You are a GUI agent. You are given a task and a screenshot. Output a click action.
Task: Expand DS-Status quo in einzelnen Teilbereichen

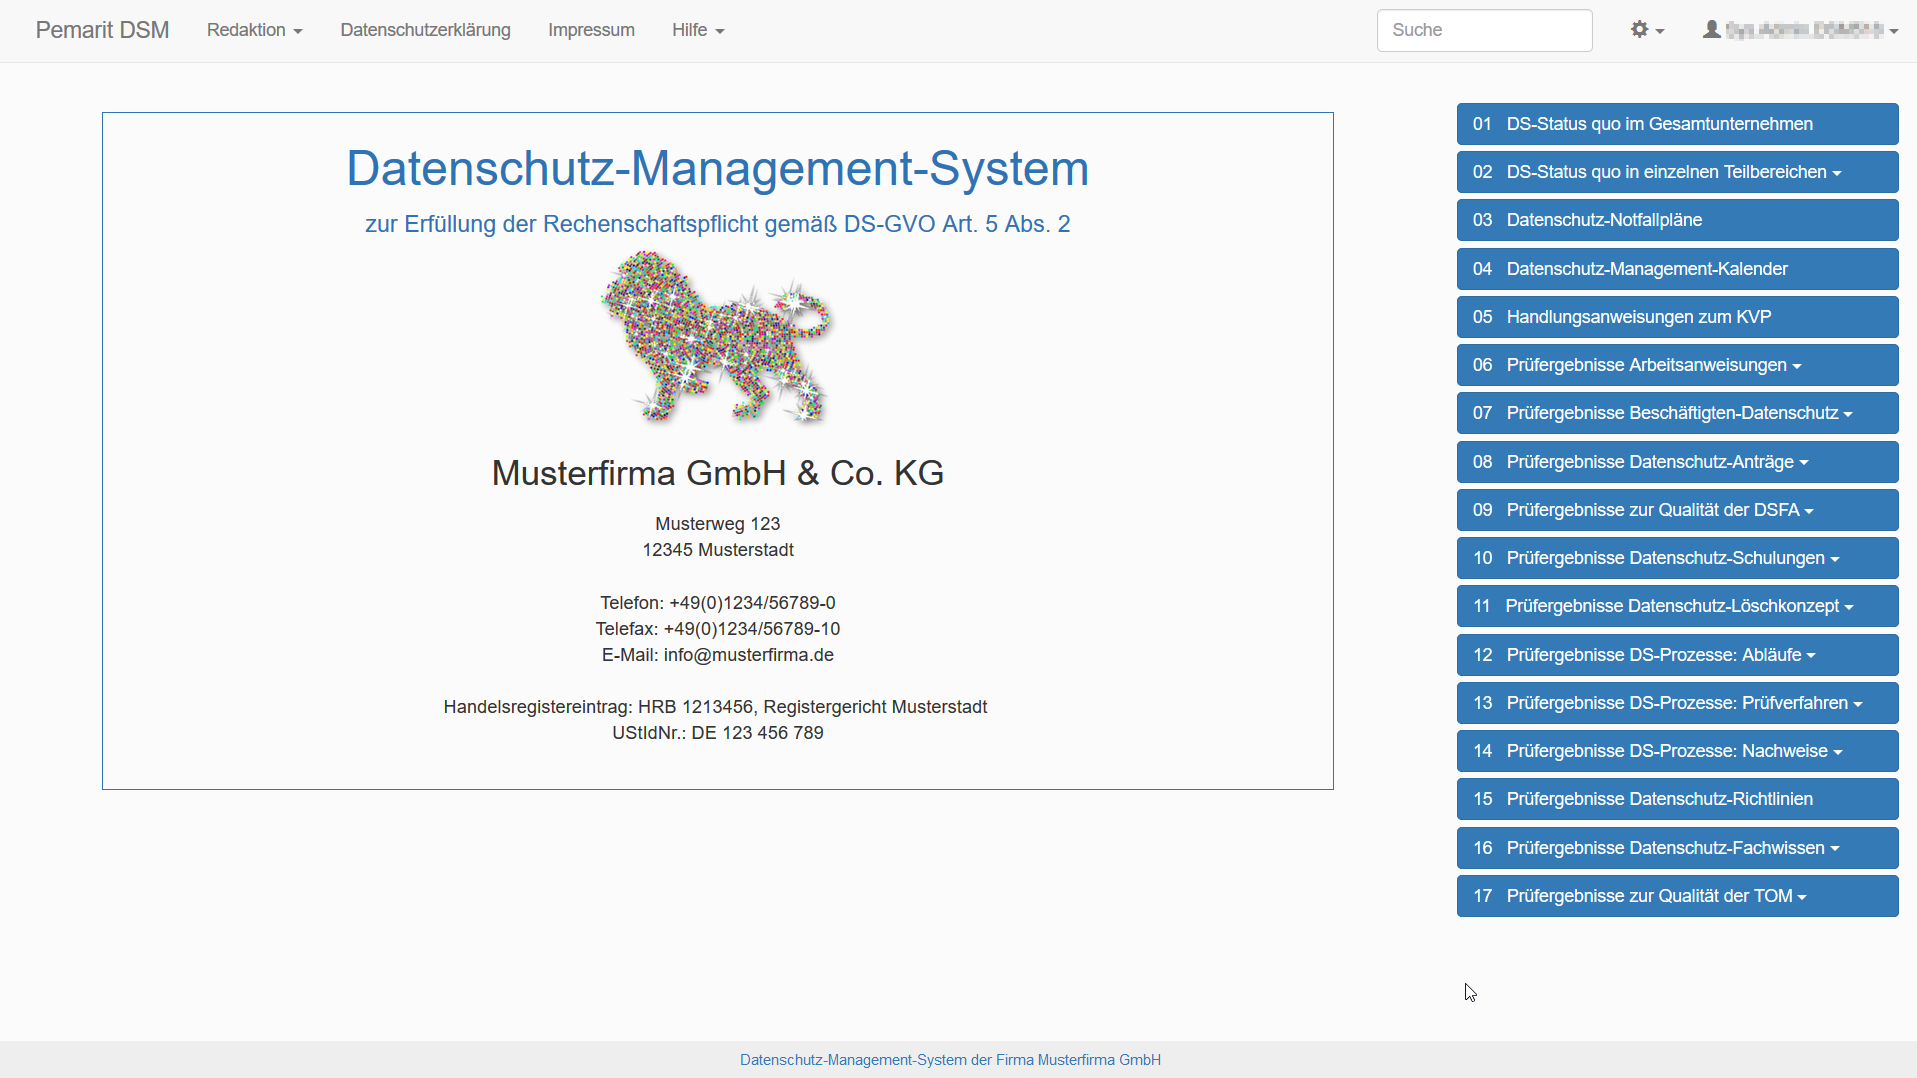tap(1676, 172)
